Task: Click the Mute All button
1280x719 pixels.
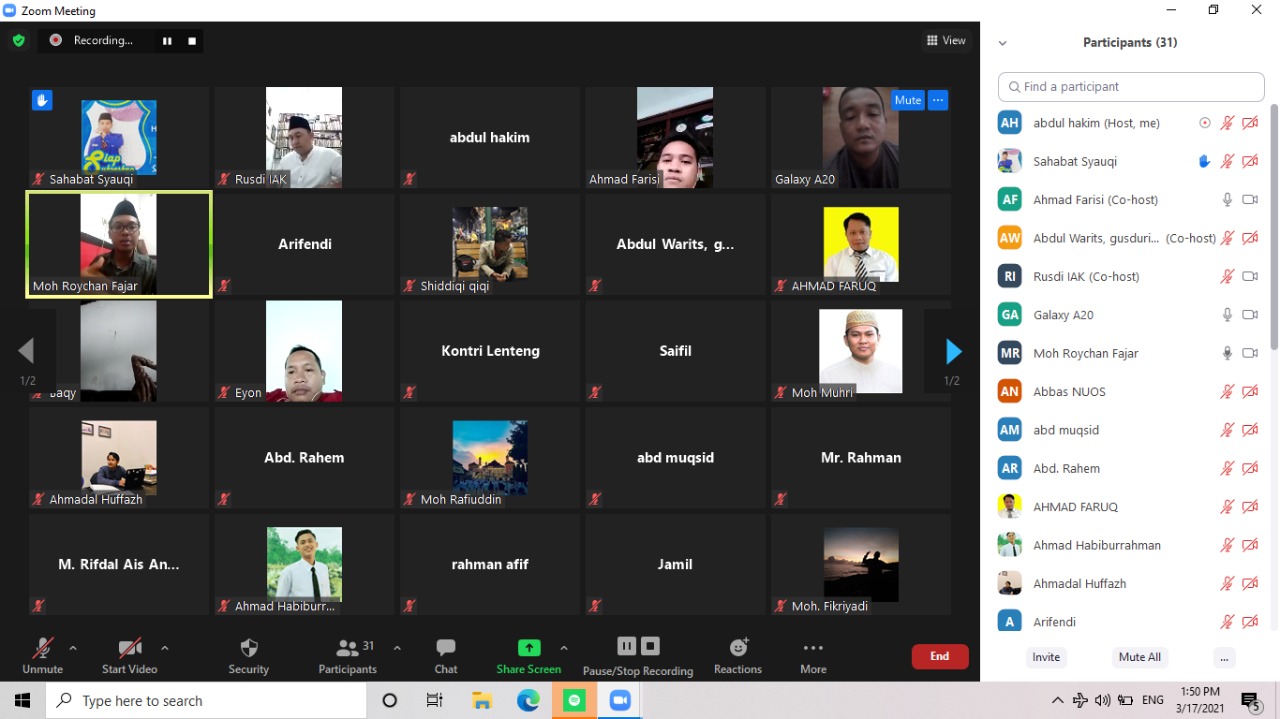Action: (x=1139, y=657)
